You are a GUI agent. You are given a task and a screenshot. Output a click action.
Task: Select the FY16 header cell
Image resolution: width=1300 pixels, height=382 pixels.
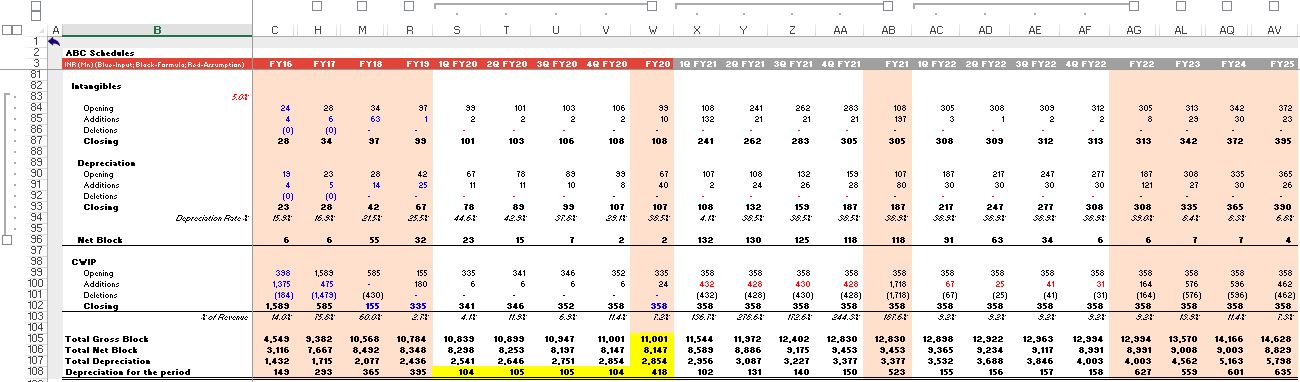[281, 63]
